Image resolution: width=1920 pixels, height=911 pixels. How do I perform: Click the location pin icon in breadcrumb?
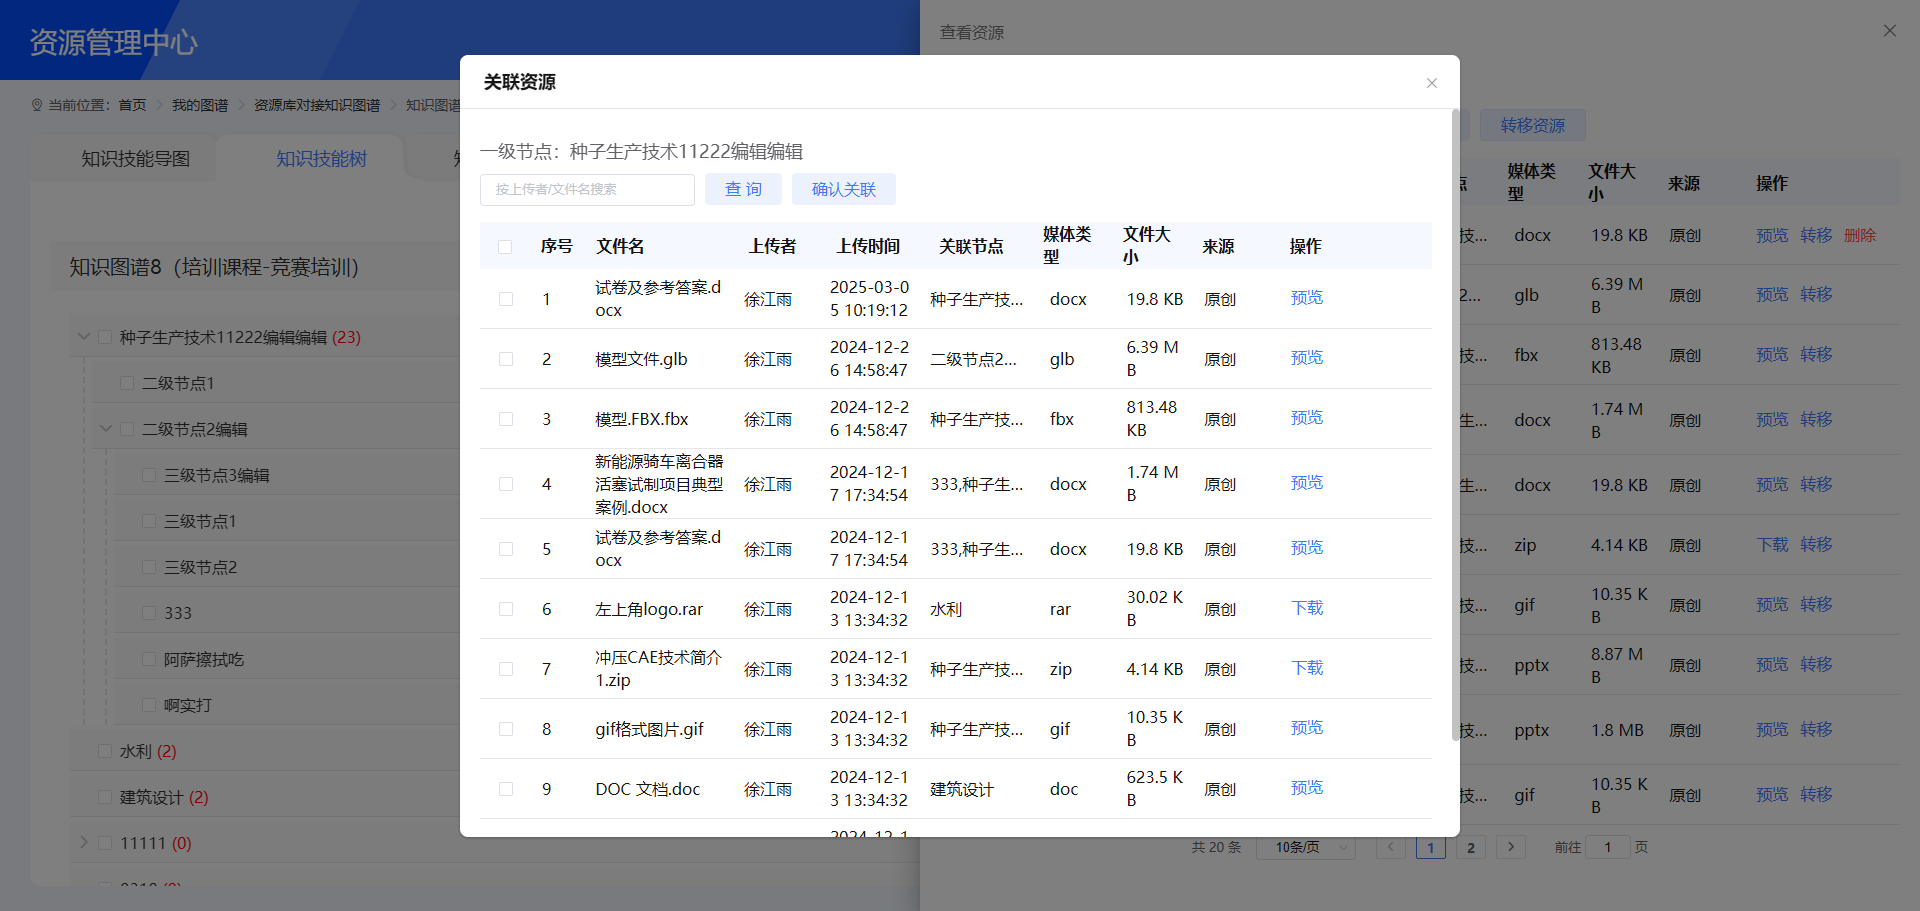37,104
